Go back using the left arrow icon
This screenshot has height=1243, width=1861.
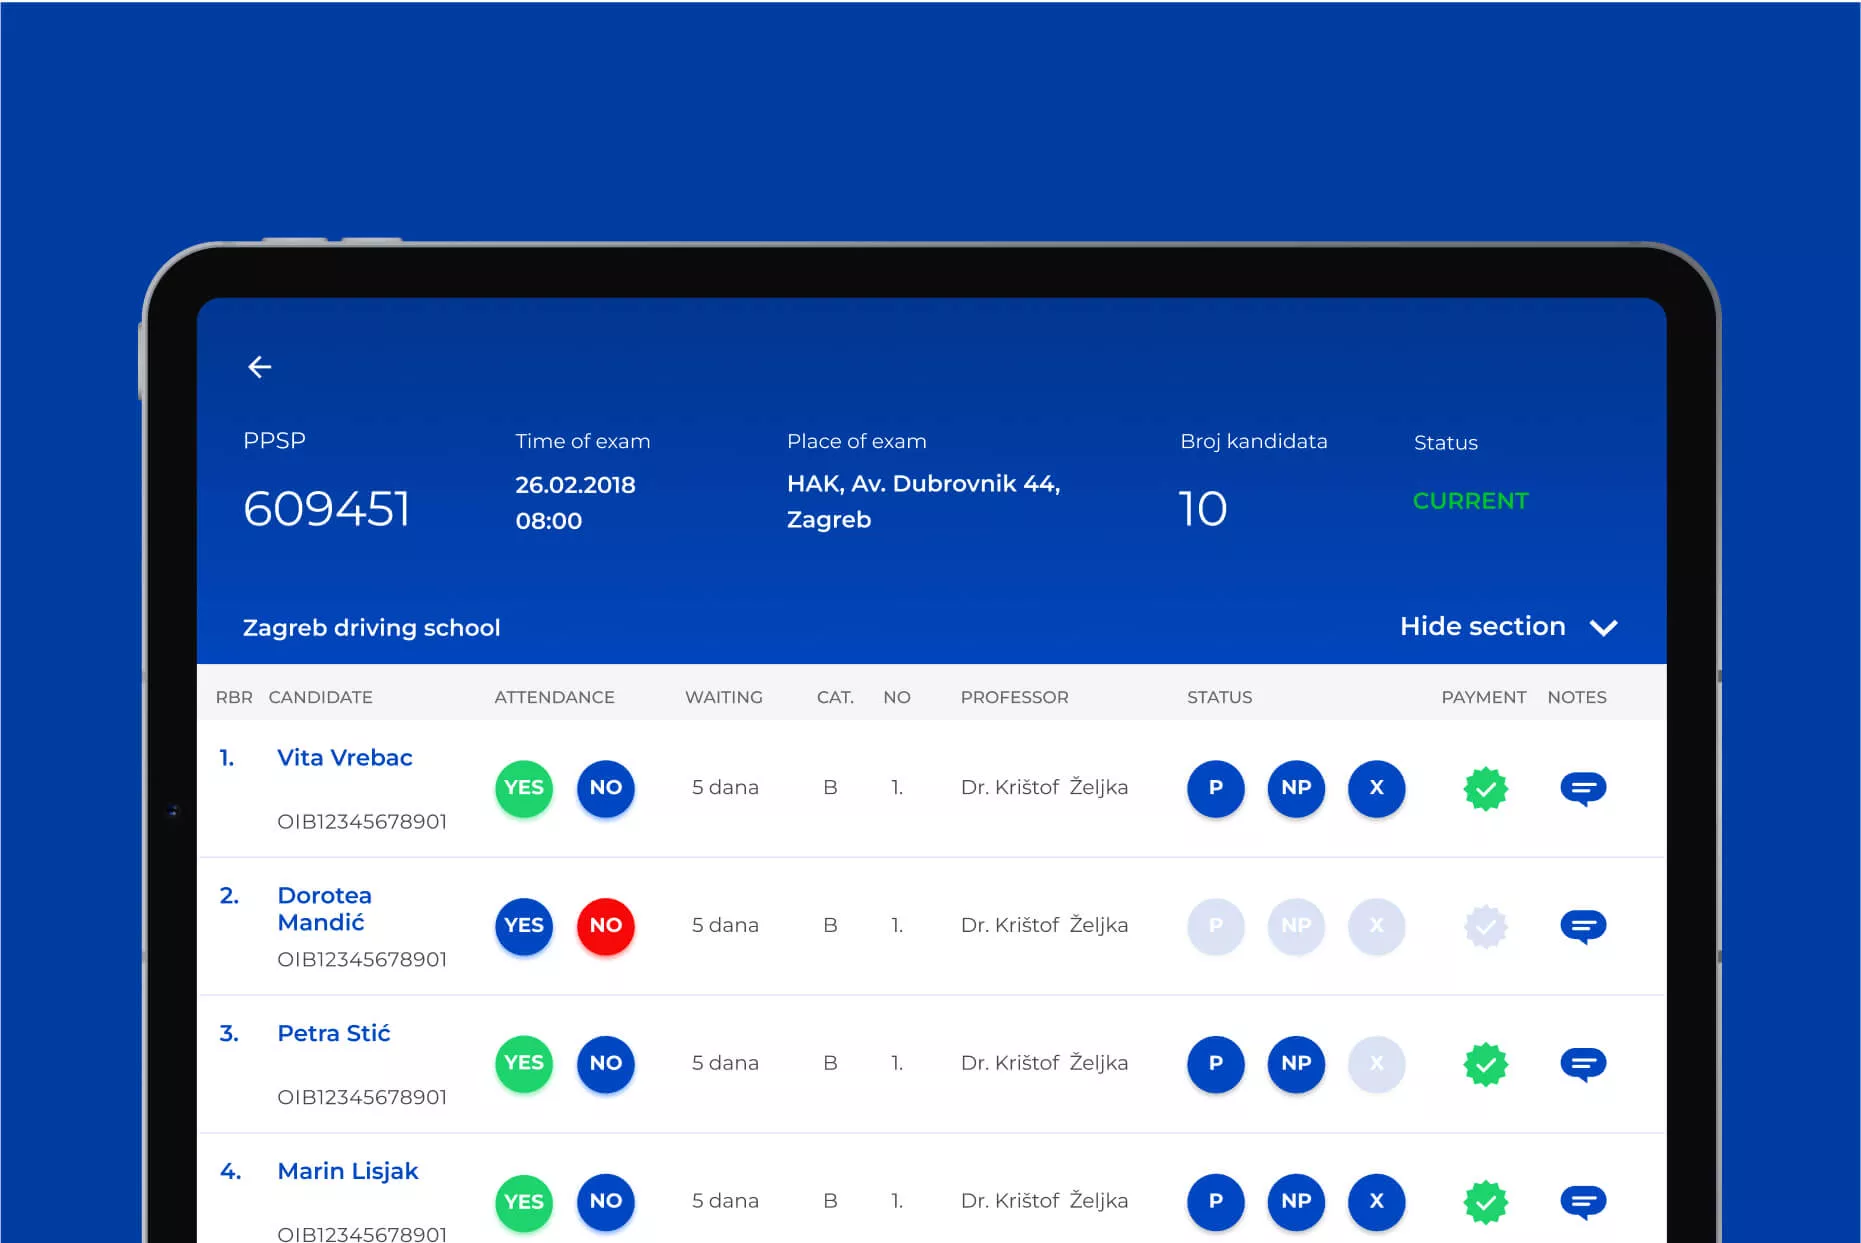259,367
